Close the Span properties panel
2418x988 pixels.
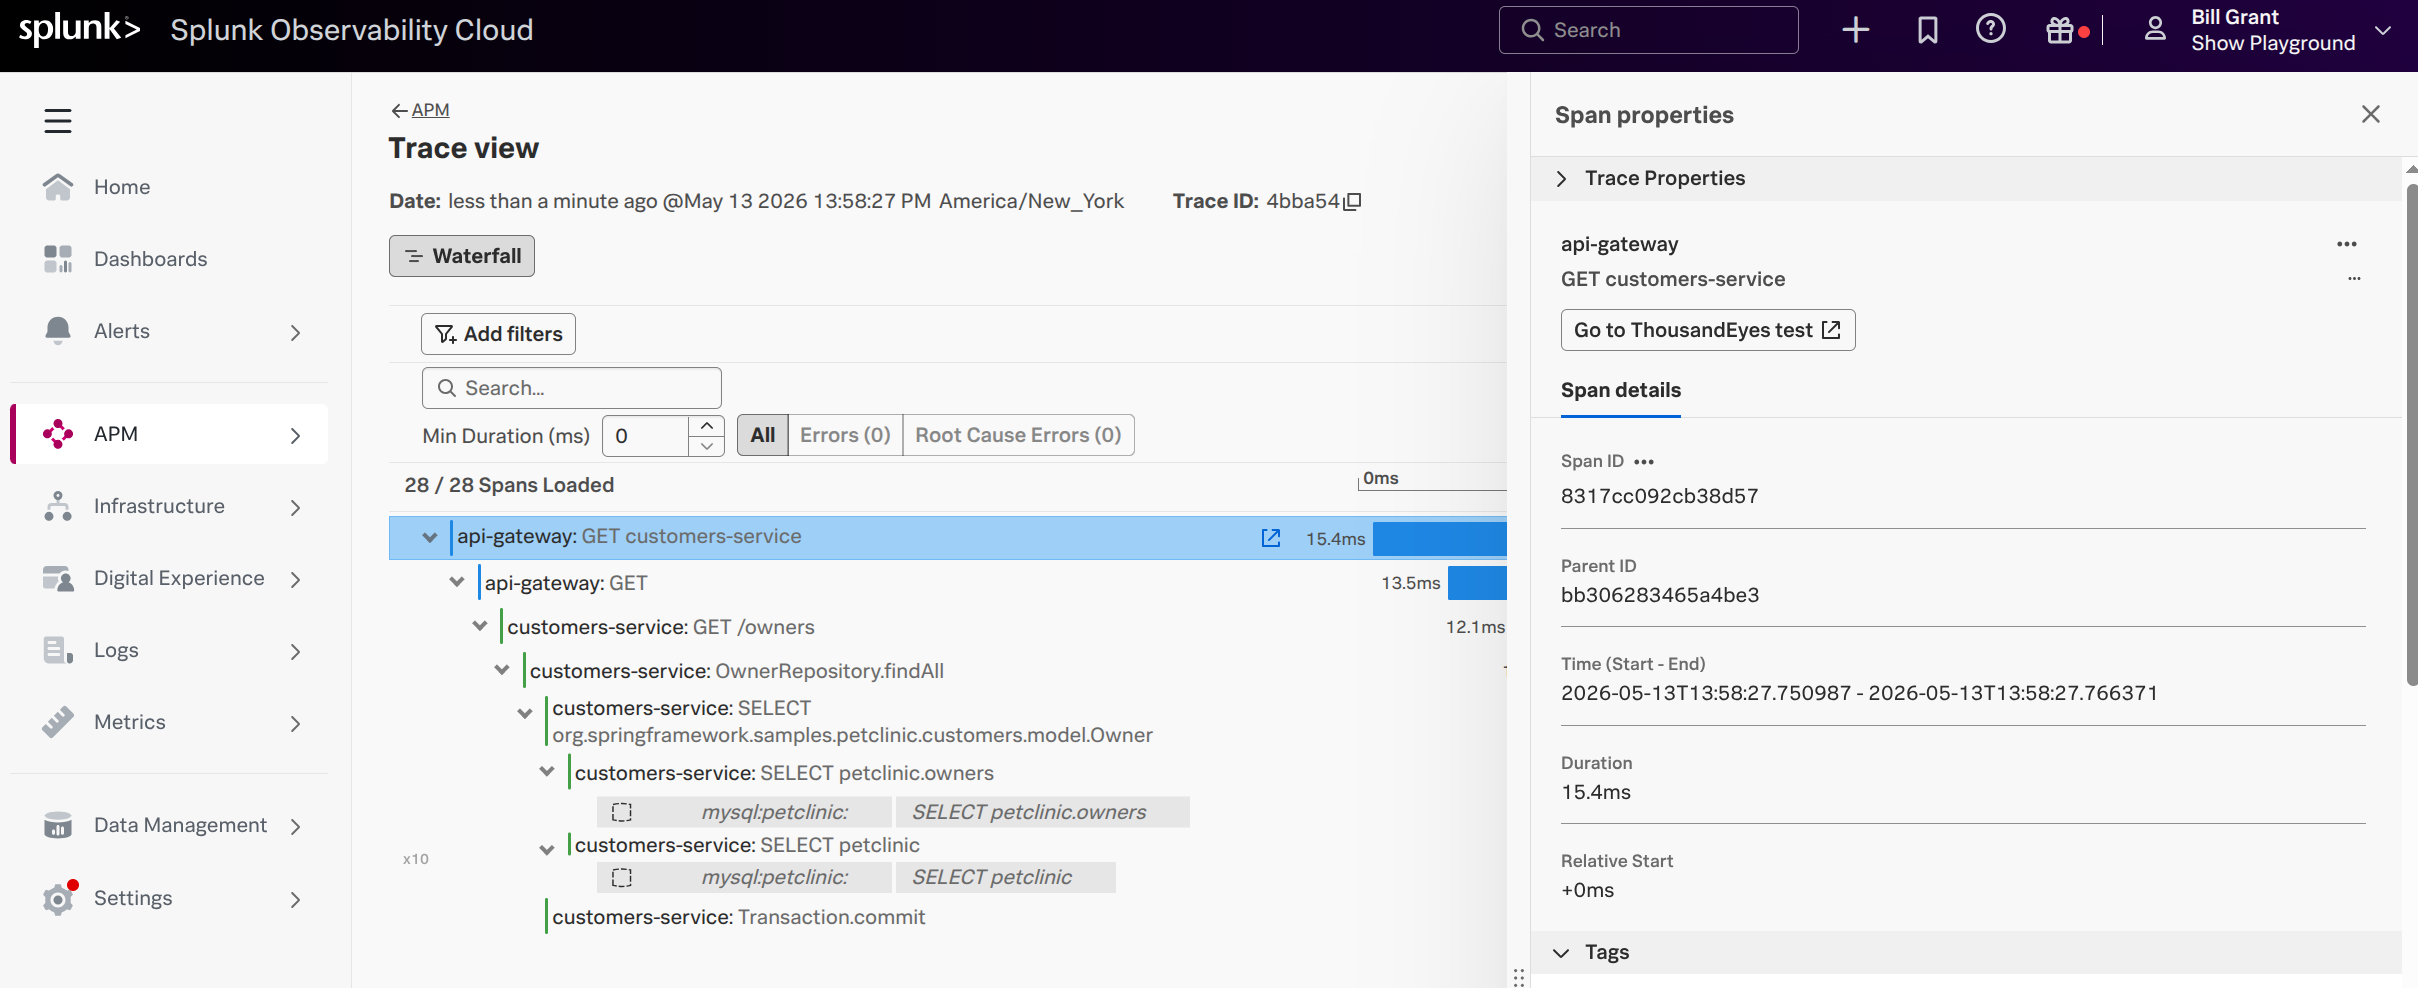2370,114
